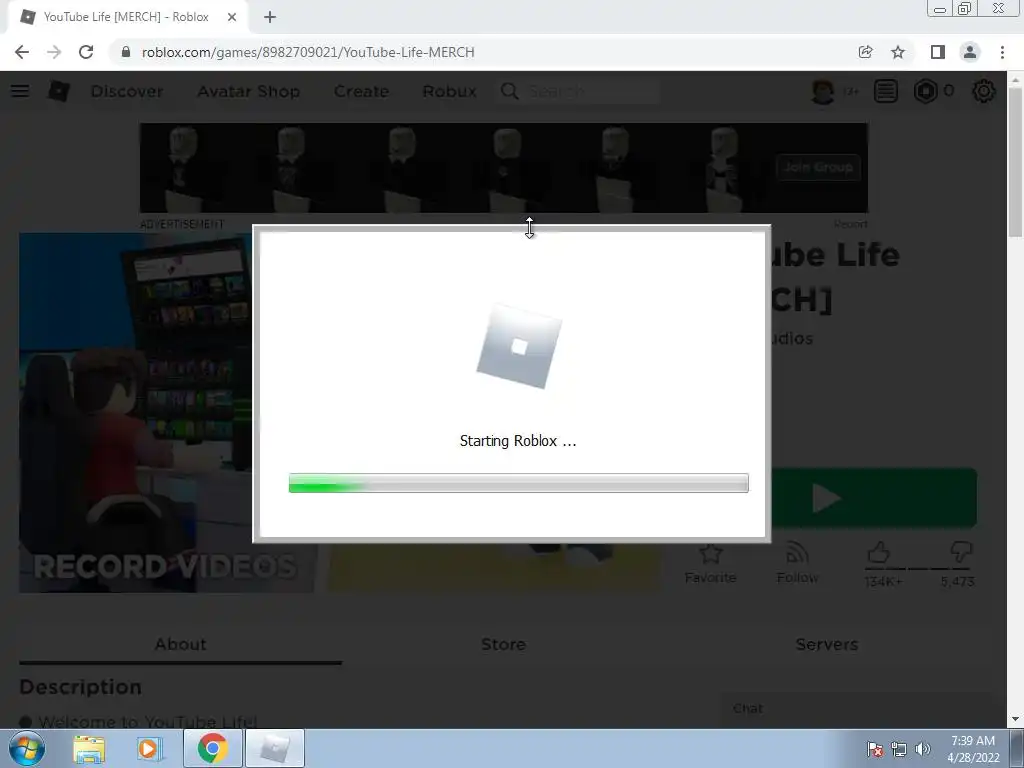Click the green Play game button
Image resolution: width=1024 pixels, height=768 pixels.
(x=874, y=498)
